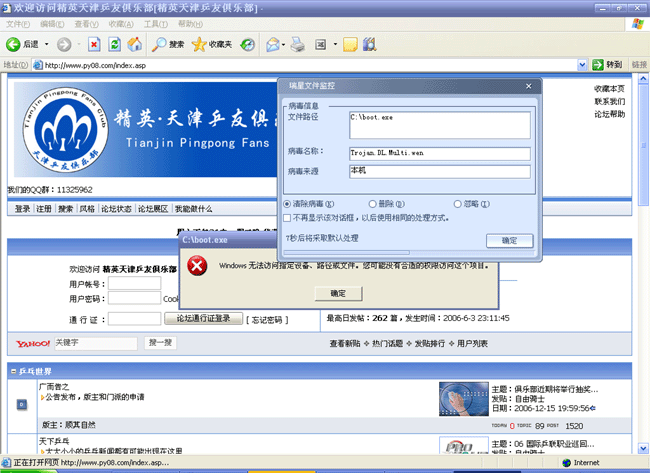Open the 工具 menu
Image resolution: width=650 pixels, height=473 pixels.
click(x=156, y=24)
